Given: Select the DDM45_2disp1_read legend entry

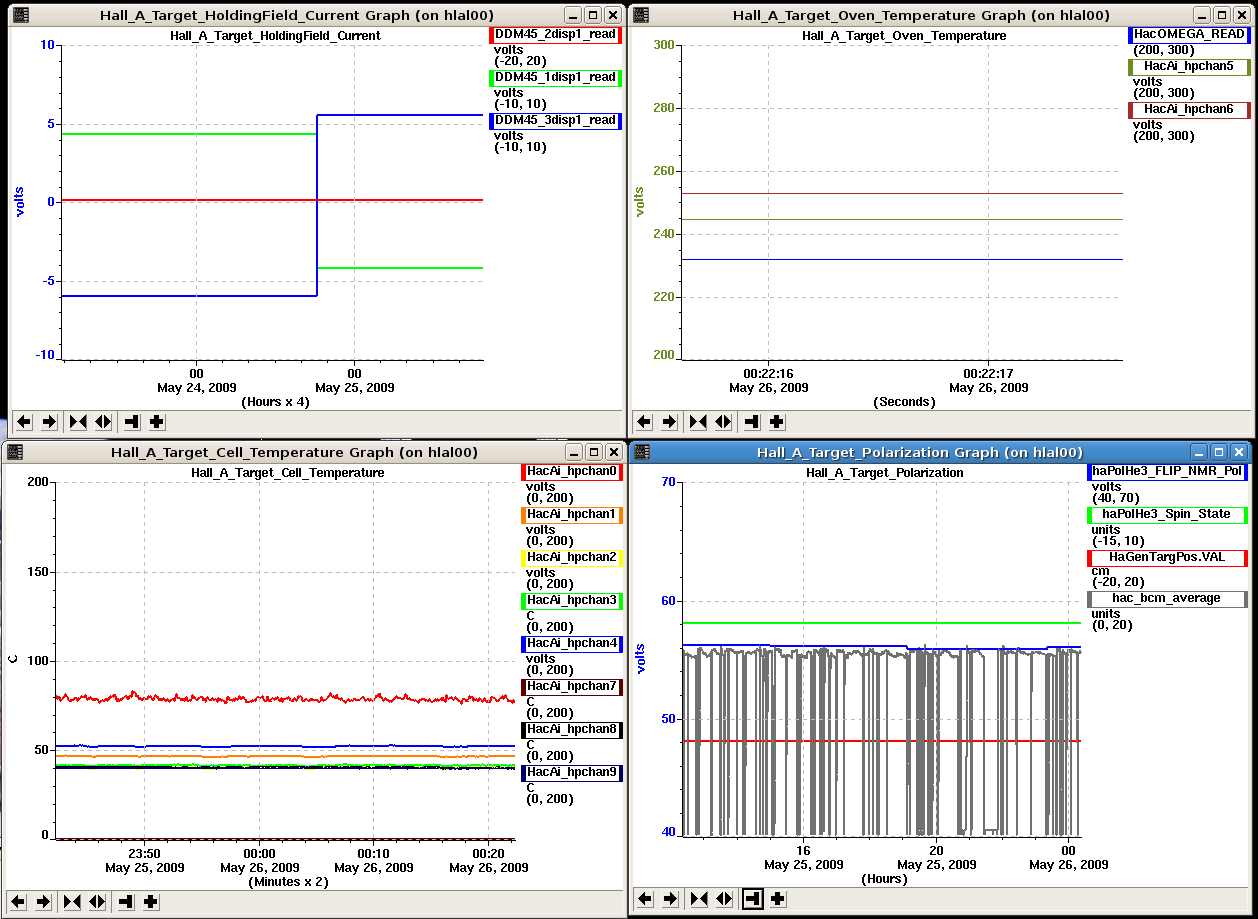Looking at the screenshot, I should pos(555,35).
